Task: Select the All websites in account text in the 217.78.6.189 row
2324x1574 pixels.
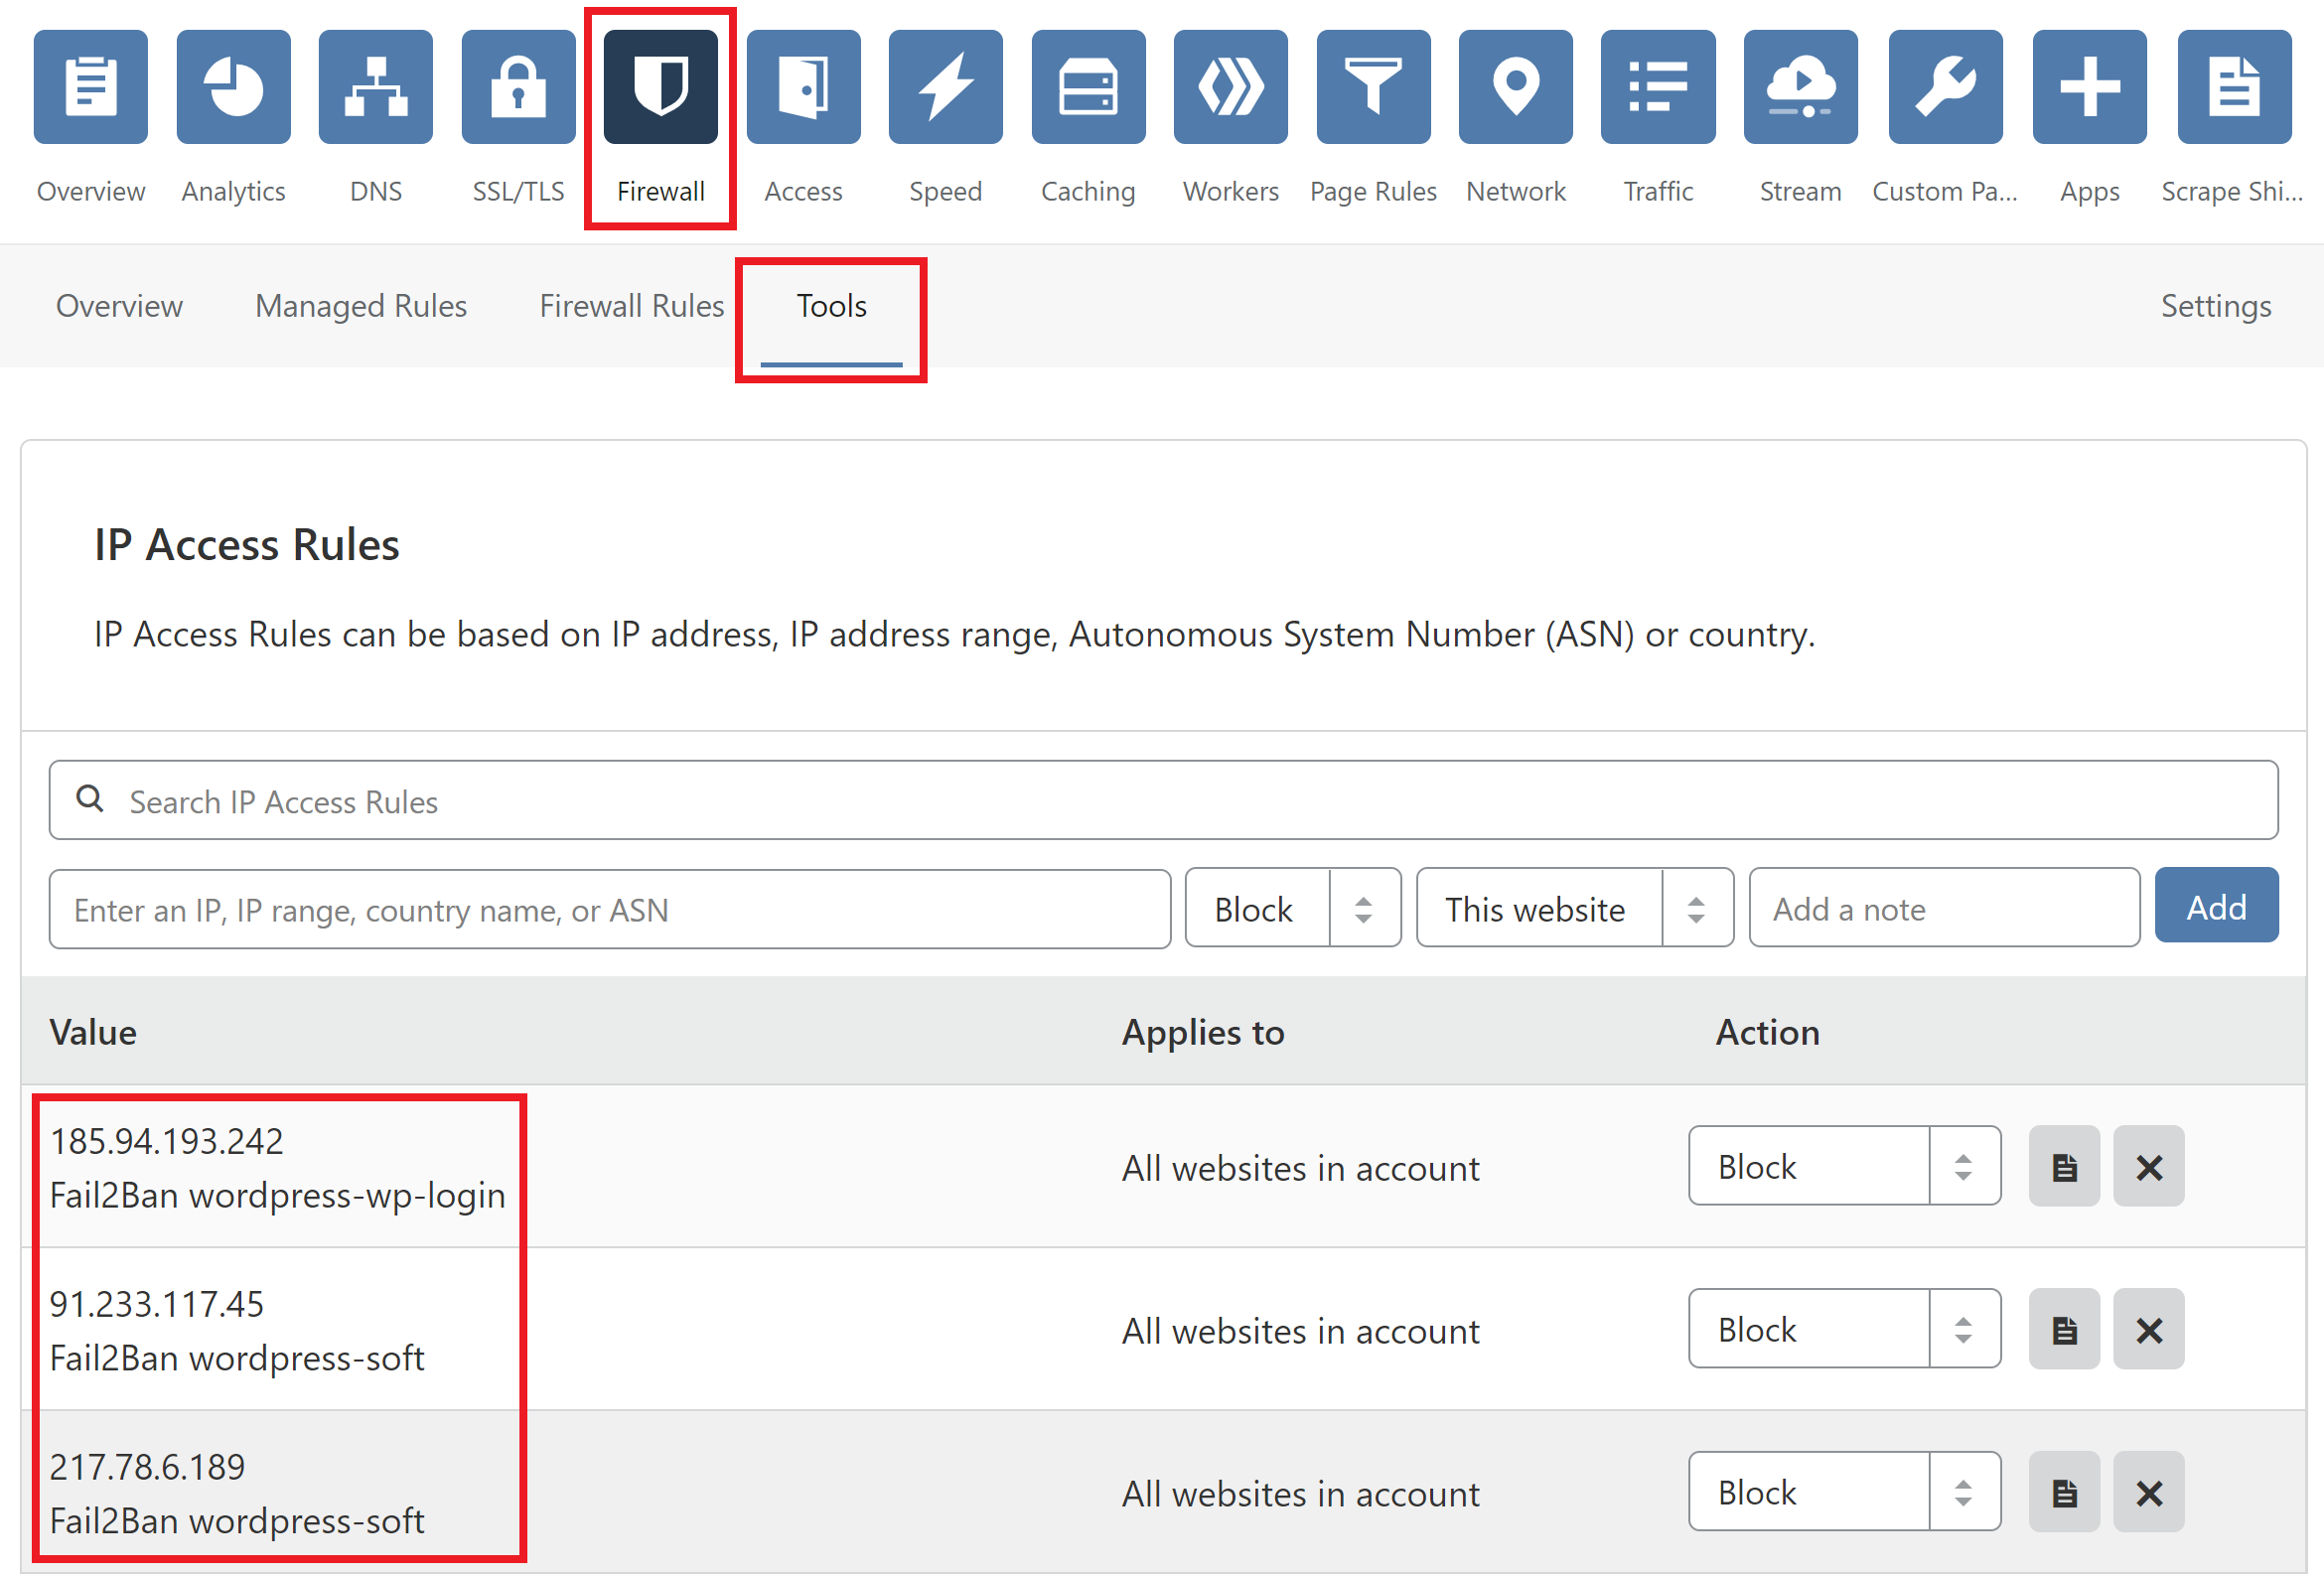Action: tap(1300, 1494)
